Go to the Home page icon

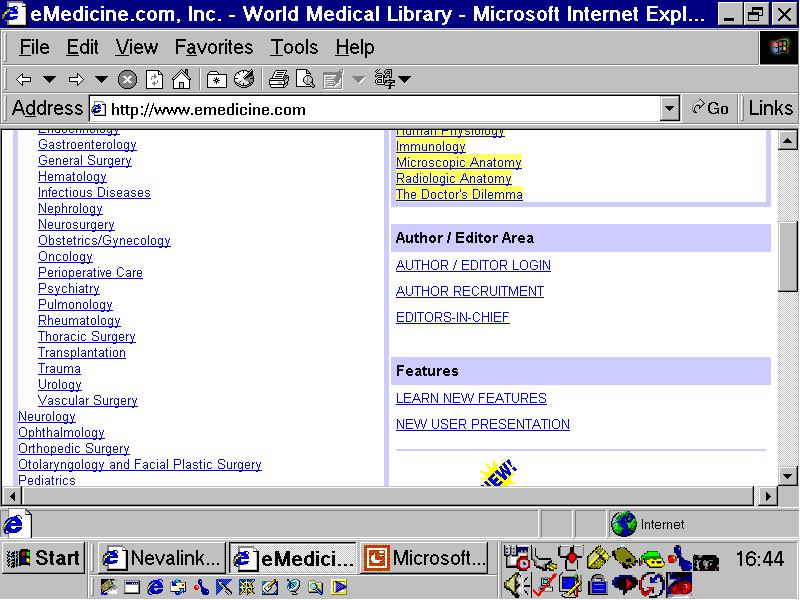tap(181, 79)
